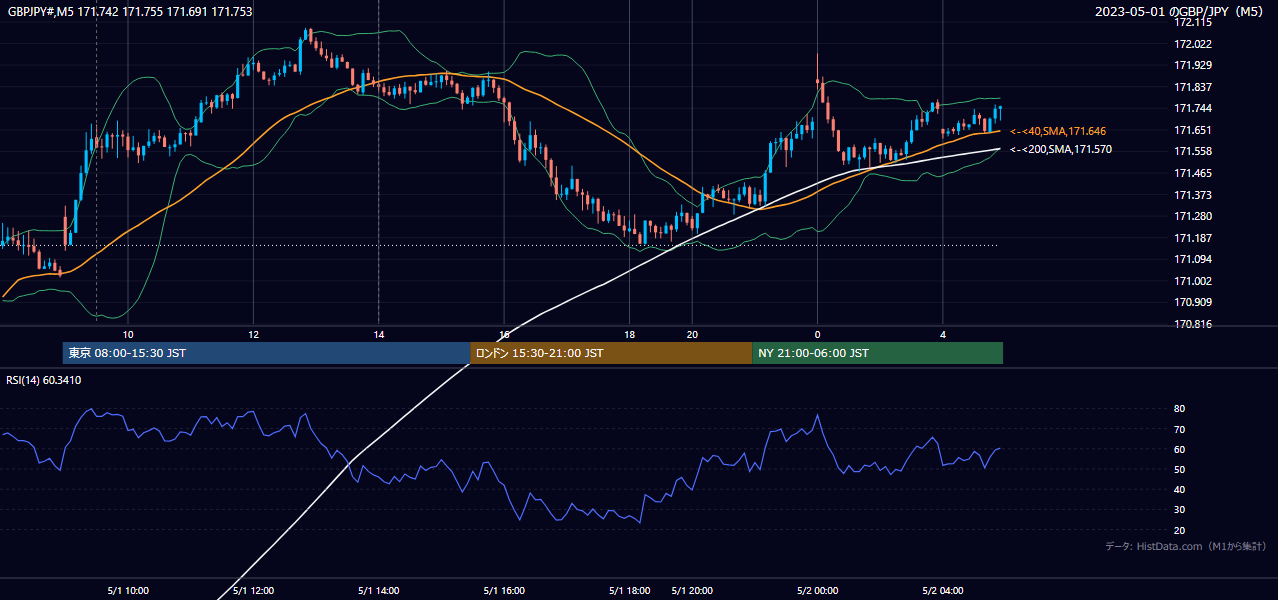Click the 5/1 16:00 time axis label
Screen dimensions: 1278x600
(x=503, y=590)
